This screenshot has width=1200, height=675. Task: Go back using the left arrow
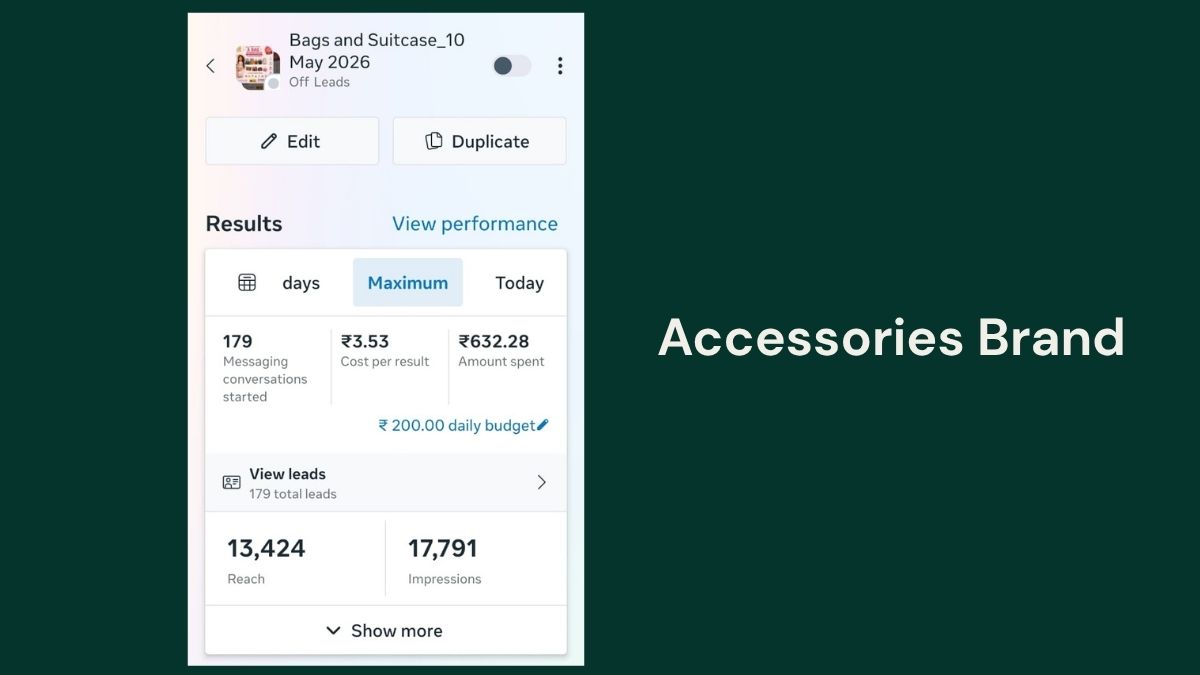[x=210, y=66]
